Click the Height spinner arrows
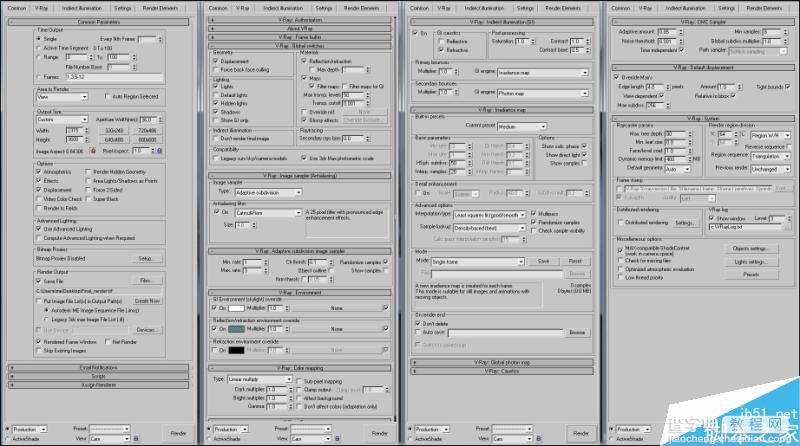The height and width of the screenshot is (446, 800). click(x=86, y=139)
